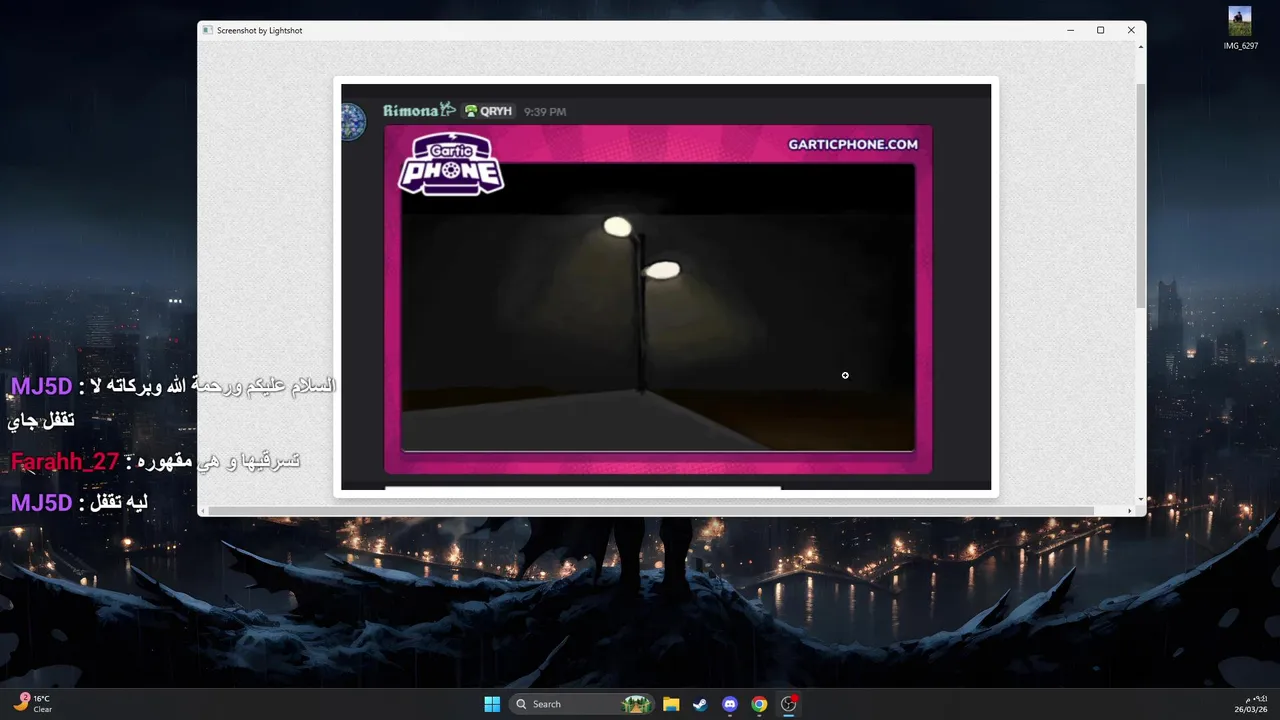Select the IMG_6297 desktop file
1280x720 pixels.
pos(1240,29)
